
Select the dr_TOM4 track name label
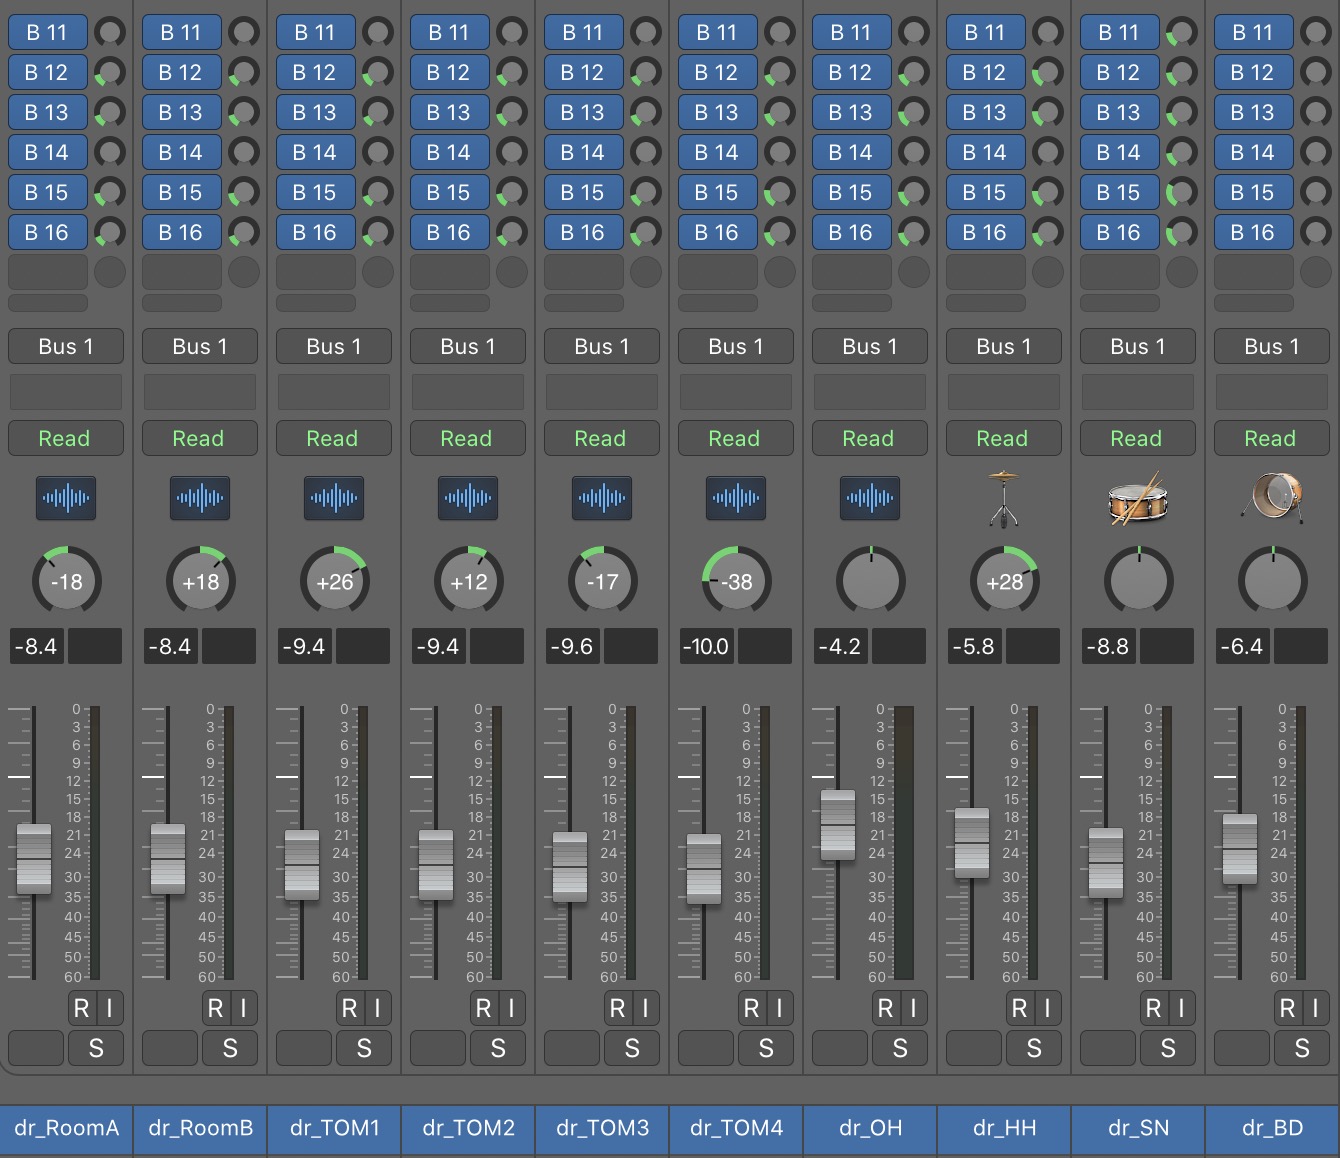(x=736, y=1128)
